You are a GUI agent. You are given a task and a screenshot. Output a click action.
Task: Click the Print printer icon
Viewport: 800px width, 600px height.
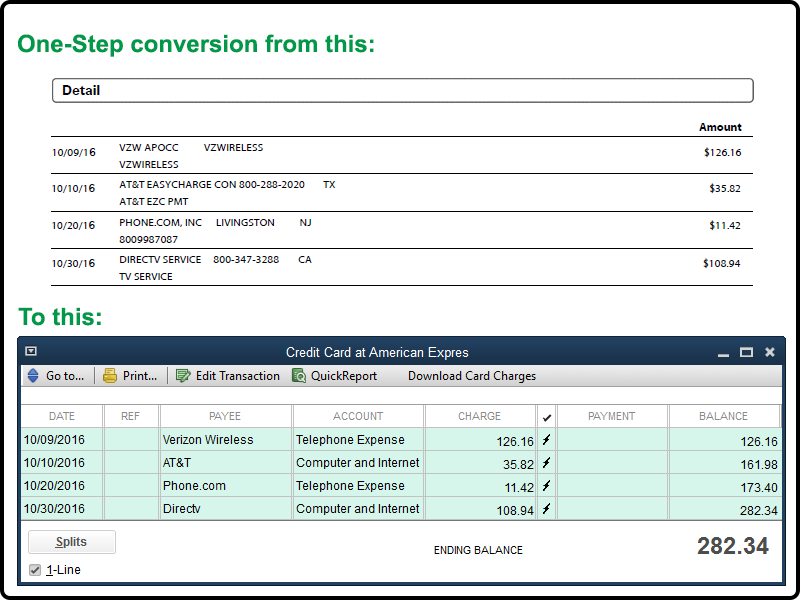click(110, 376)
